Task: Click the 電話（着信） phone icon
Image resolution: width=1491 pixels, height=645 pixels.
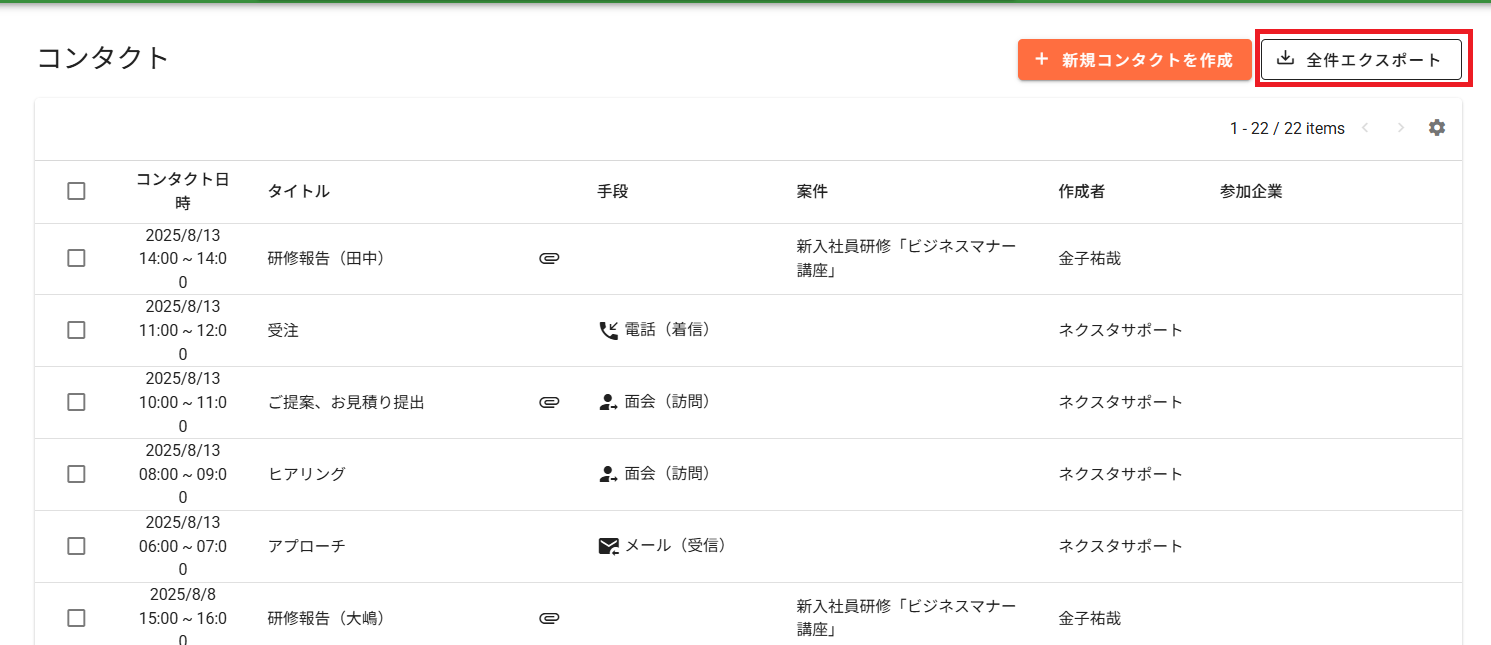Action: tap(608, 330)
